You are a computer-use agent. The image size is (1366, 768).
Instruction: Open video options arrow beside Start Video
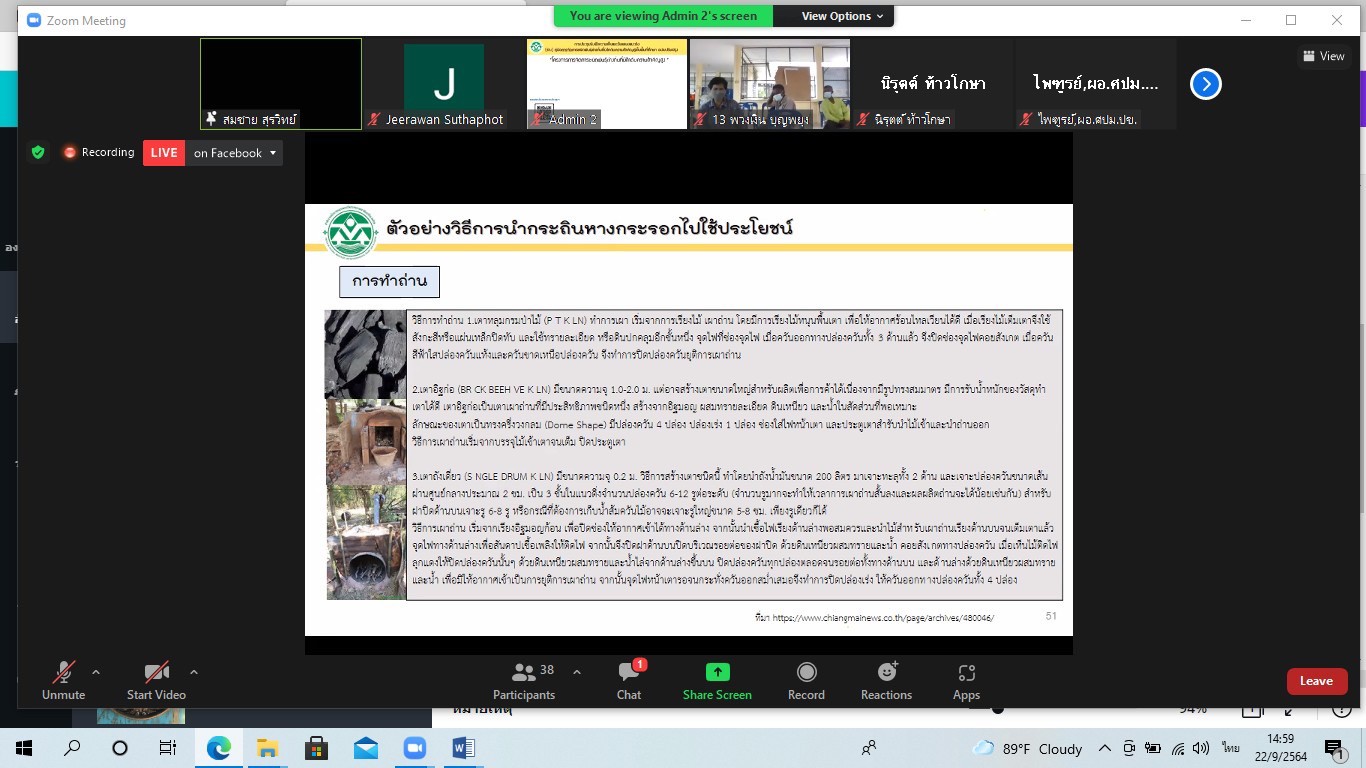tap(194, 672)
